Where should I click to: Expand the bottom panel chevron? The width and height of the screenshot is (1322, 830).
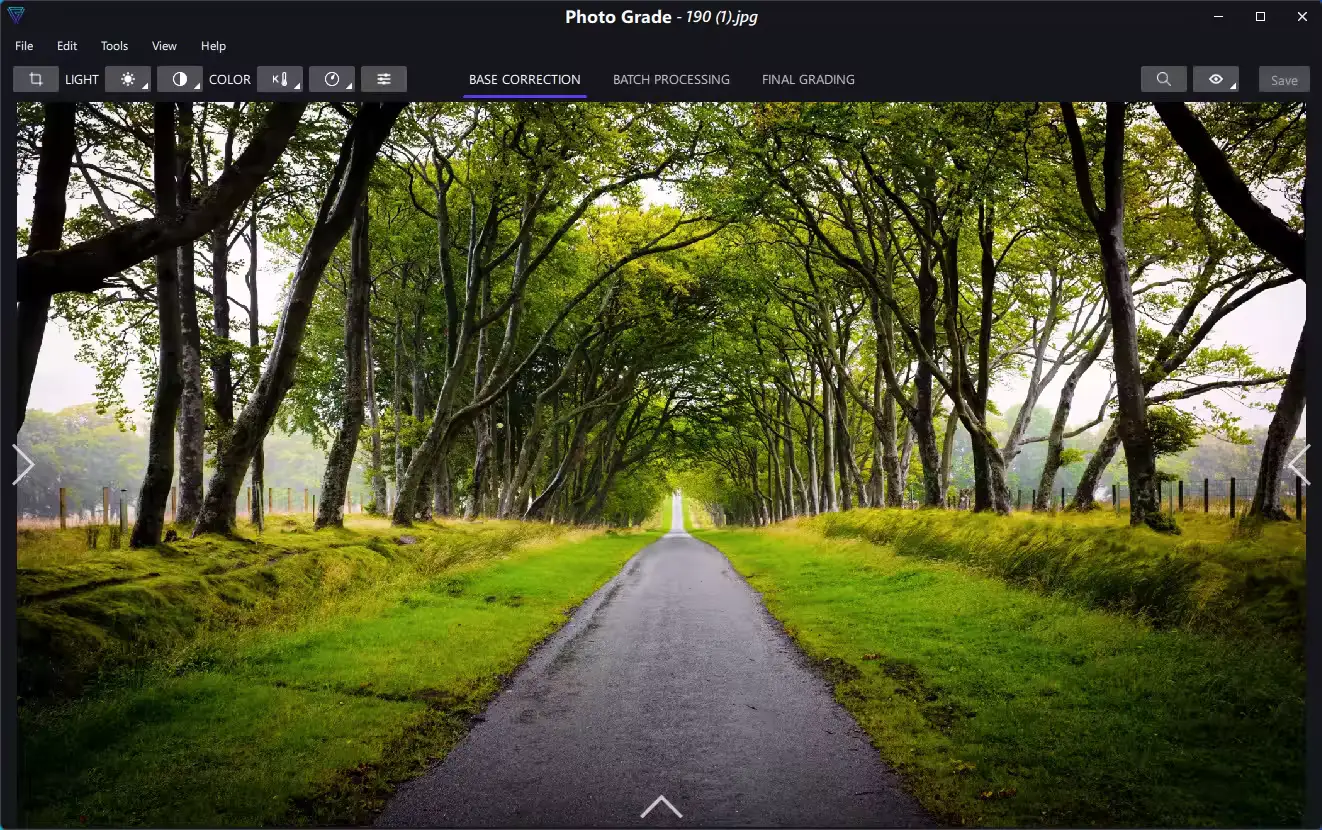click(x=660, y=805)
